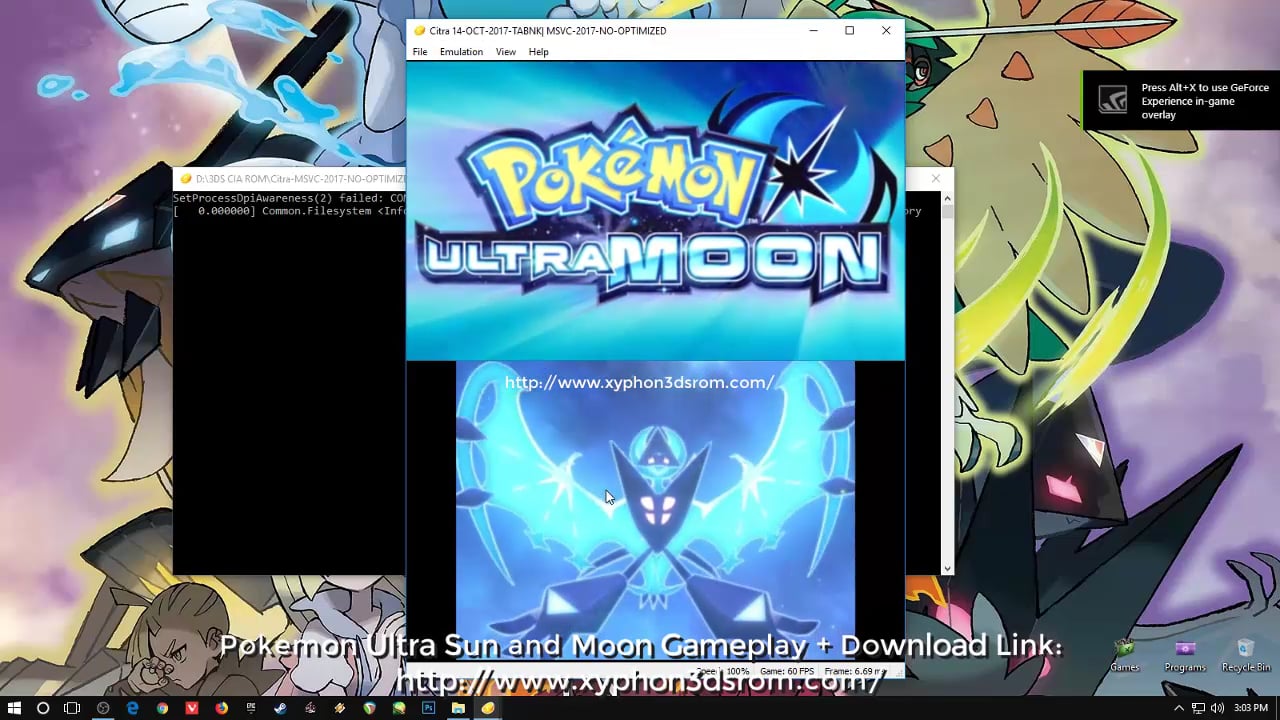Click the 'Game: 60 FPS' status text
The width and height of the screenshot is (1280, 720).
[787, 672]
